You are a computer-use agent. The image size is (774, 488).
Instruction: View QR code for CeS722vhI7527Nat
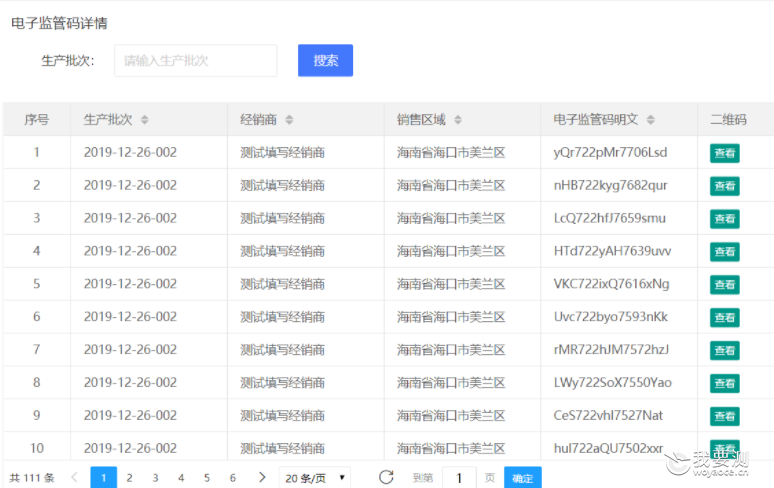click(x=725, y=416)
